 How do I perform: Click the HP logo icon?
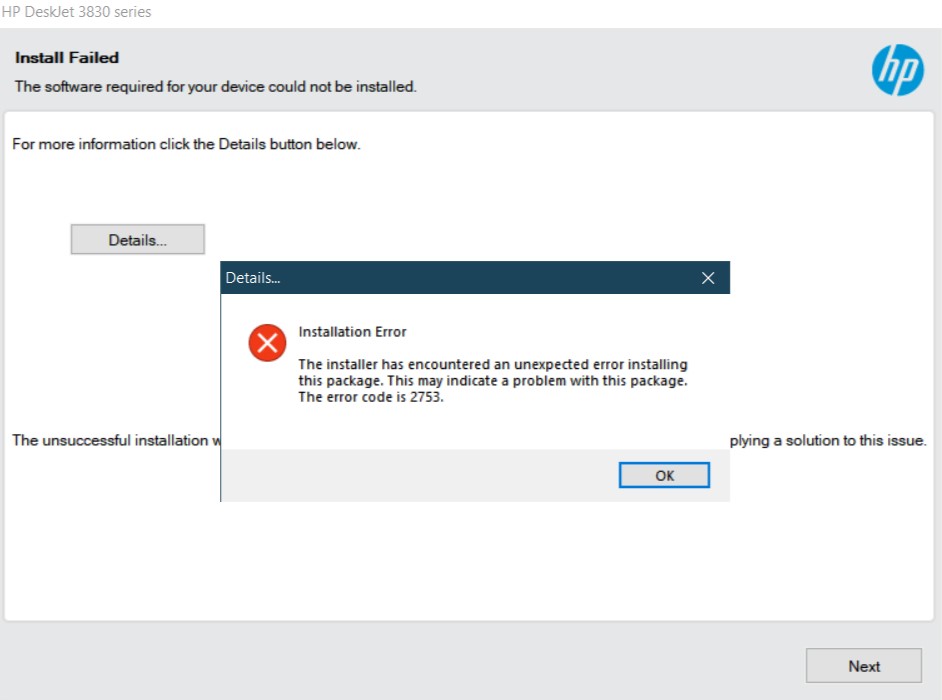coord(897,71)
